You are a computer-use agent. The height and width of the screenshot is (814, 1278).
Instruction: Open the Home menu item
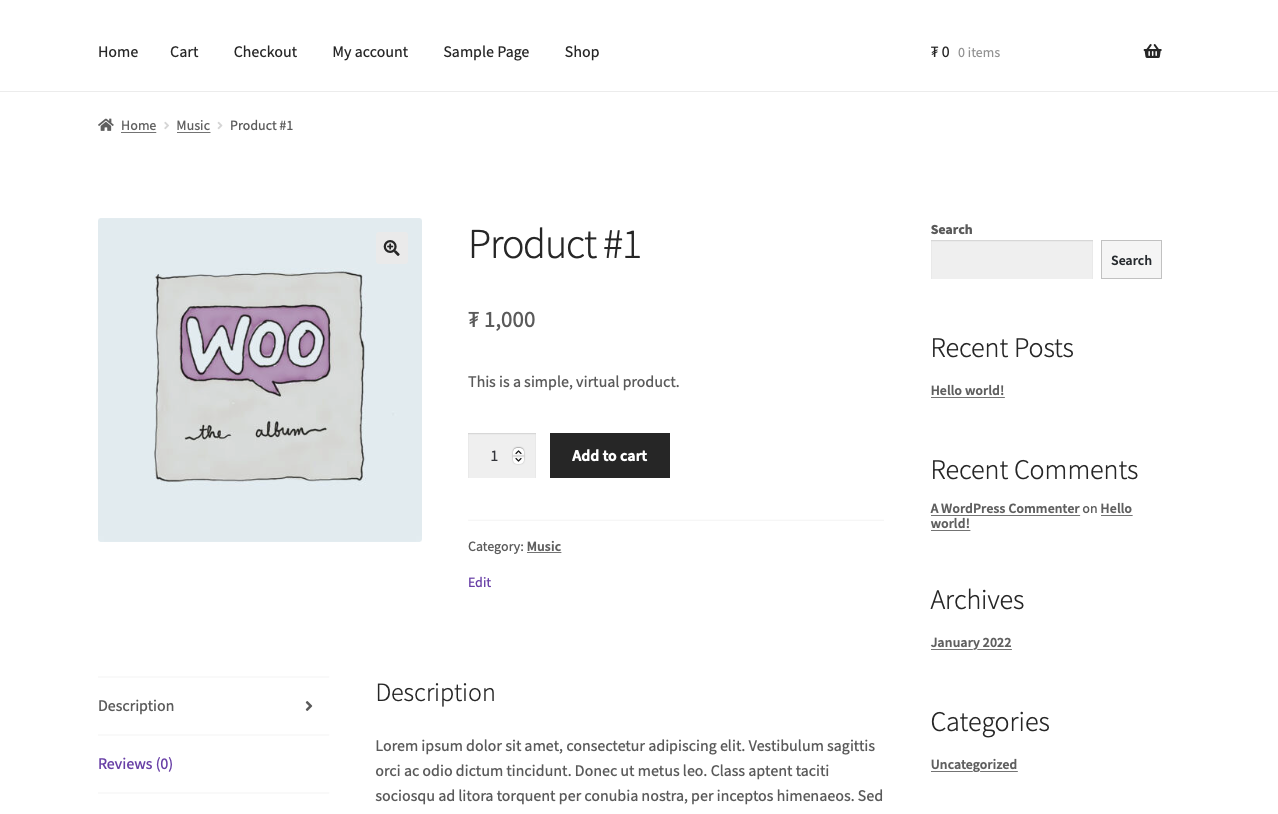[x=118, y=51]
